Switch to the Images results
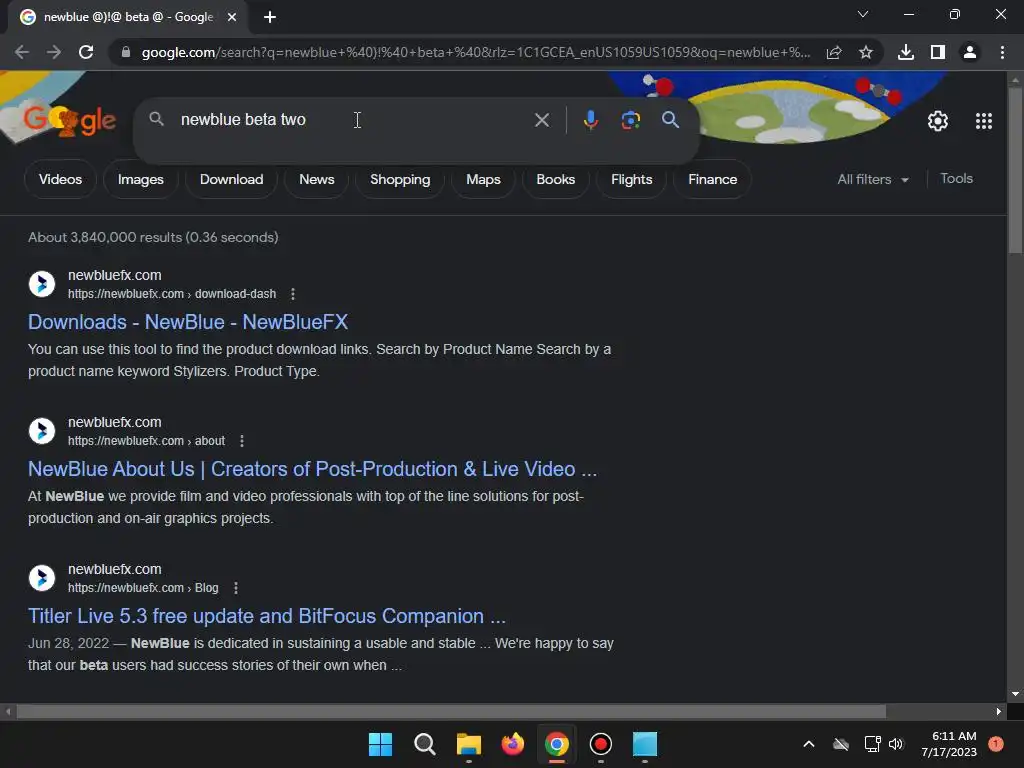The height and width of the screenshot is (768, 1024). pos(140,180)
